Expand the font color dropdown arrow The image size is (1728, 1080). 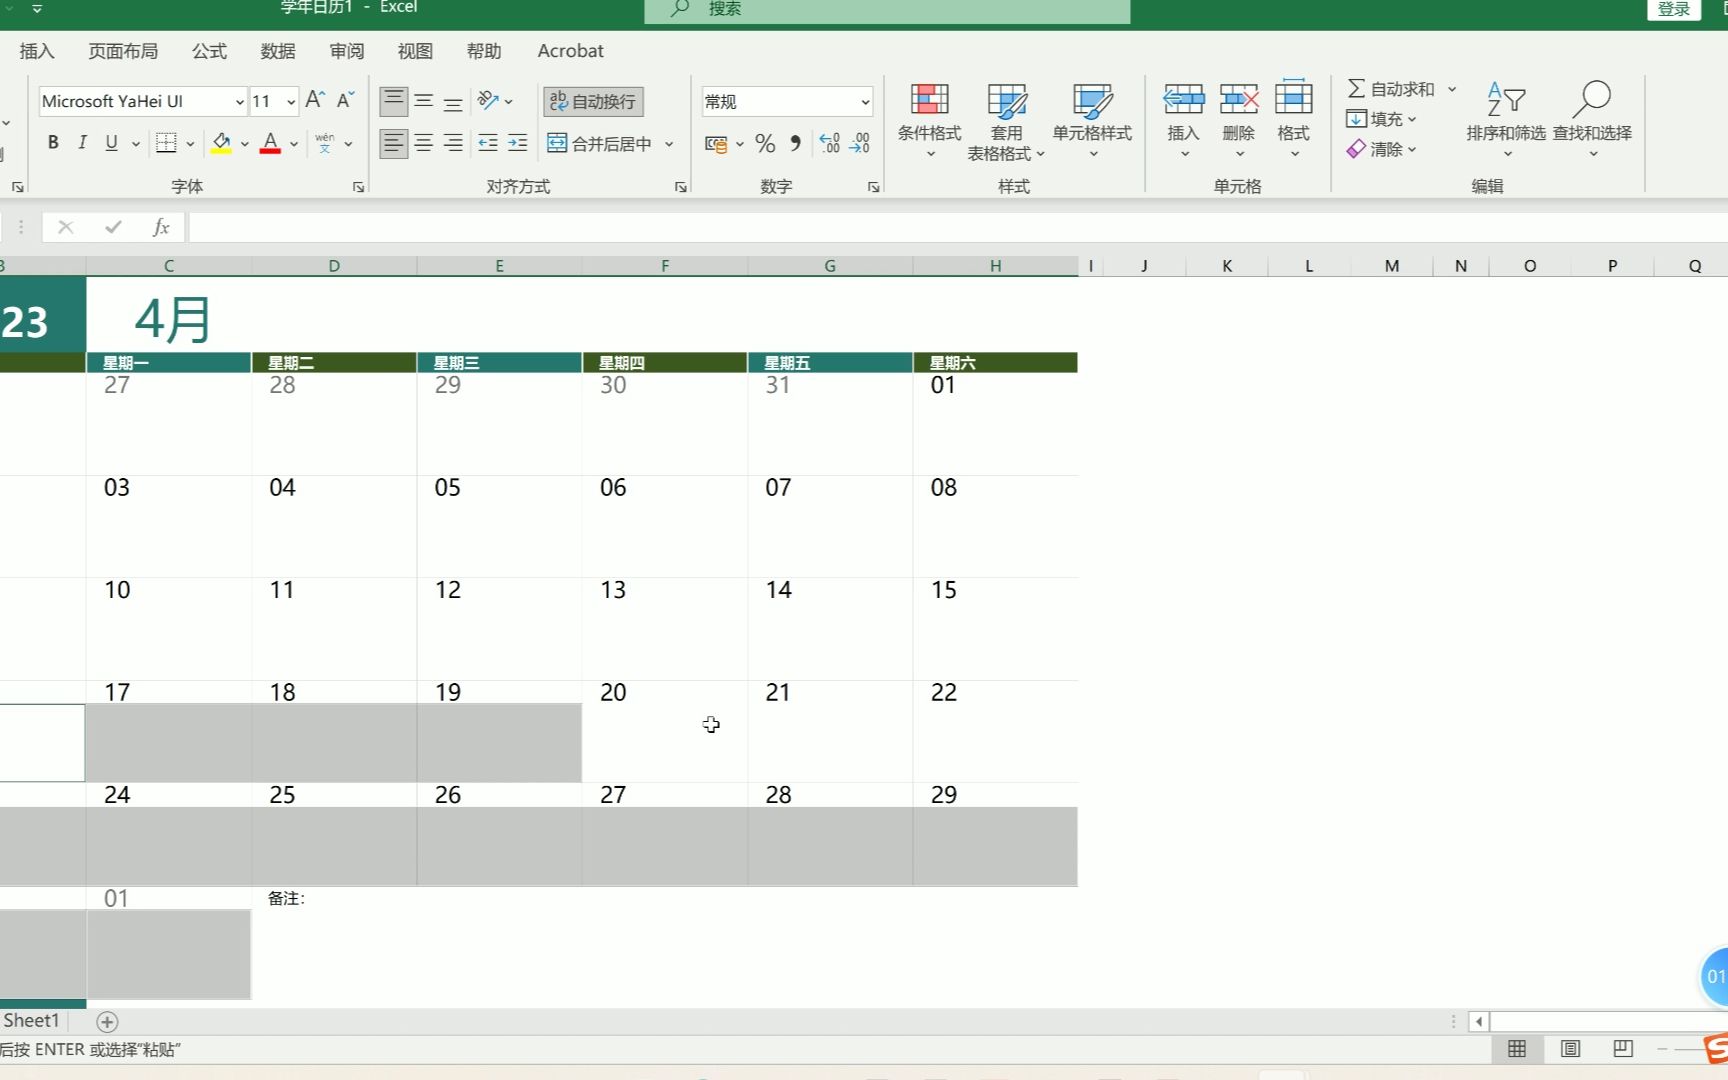click(x=294, y=144)
